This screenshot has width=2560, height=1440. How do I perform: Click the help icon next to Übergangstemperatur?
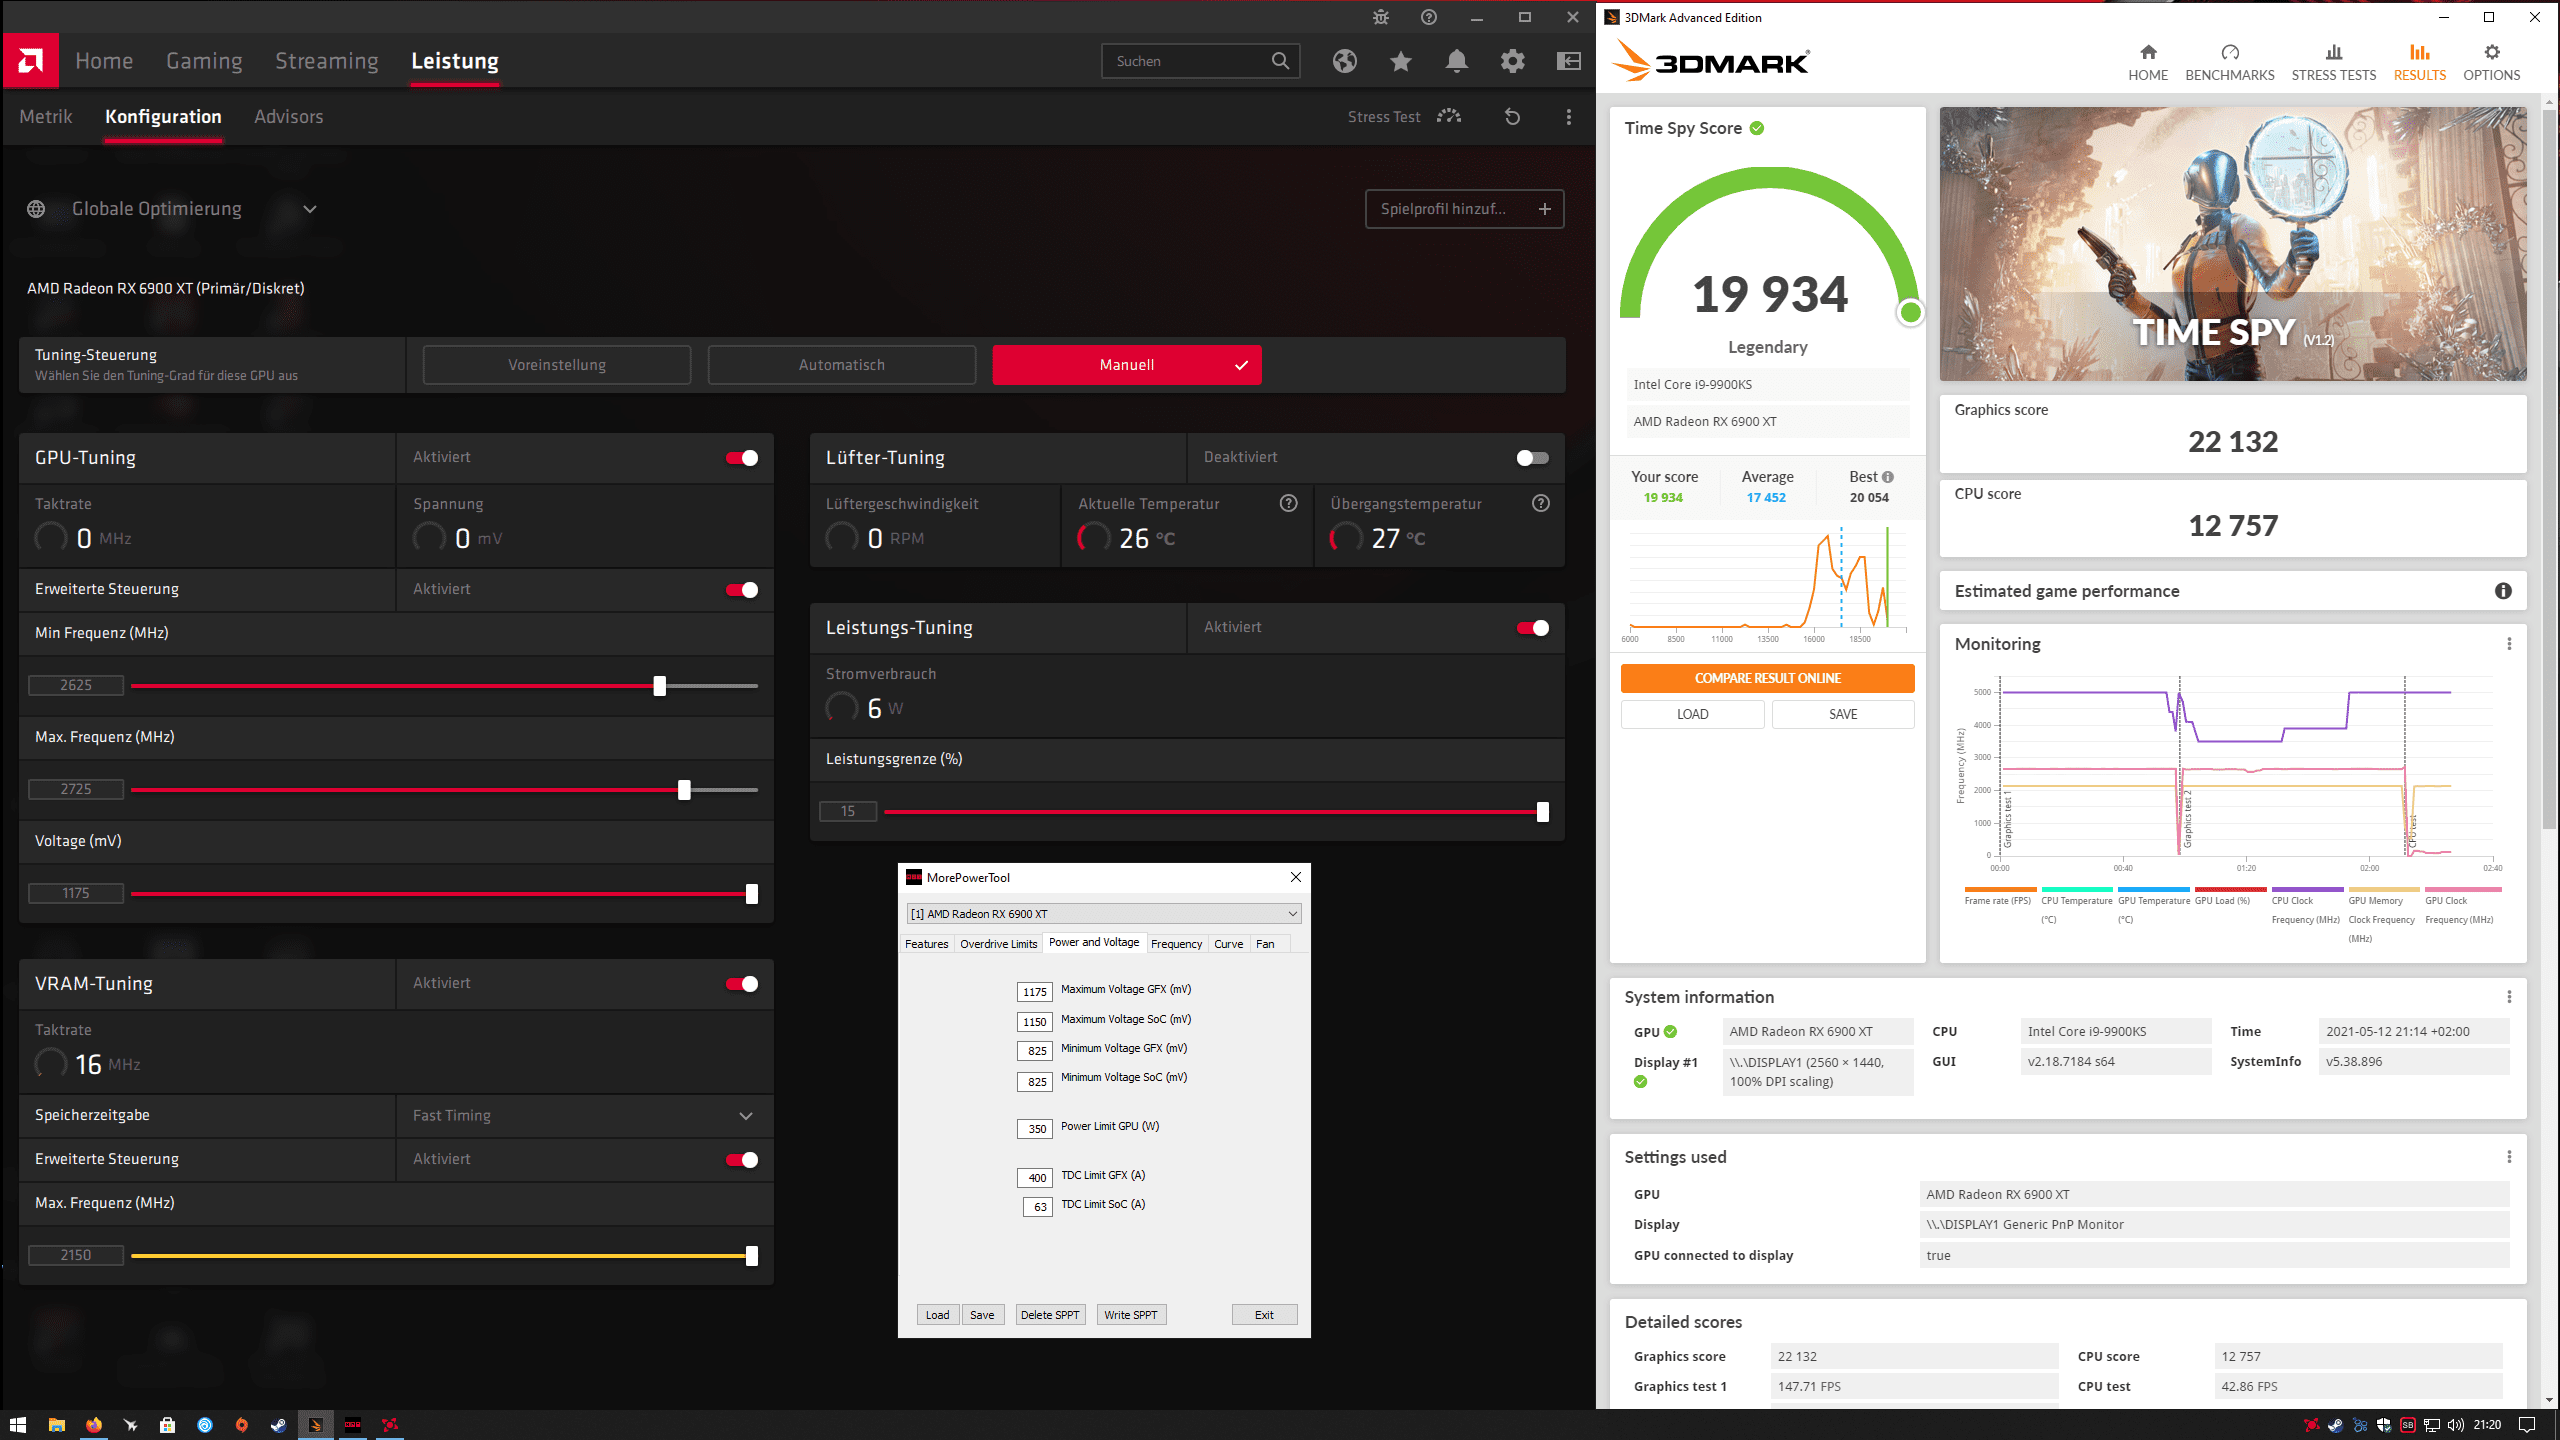tap(1541, 504)
